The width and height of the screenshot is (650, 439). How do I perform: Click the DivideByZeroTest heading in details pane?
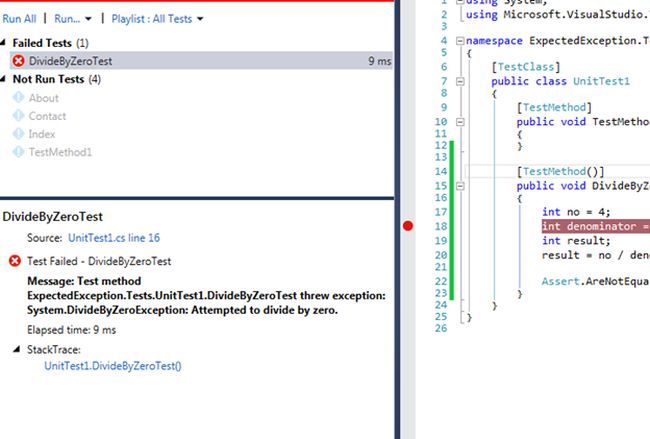pos(53,217)
